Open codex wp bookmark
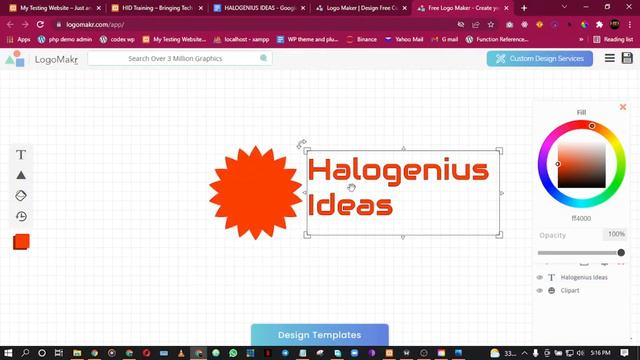640x360 pixels. 117,40
